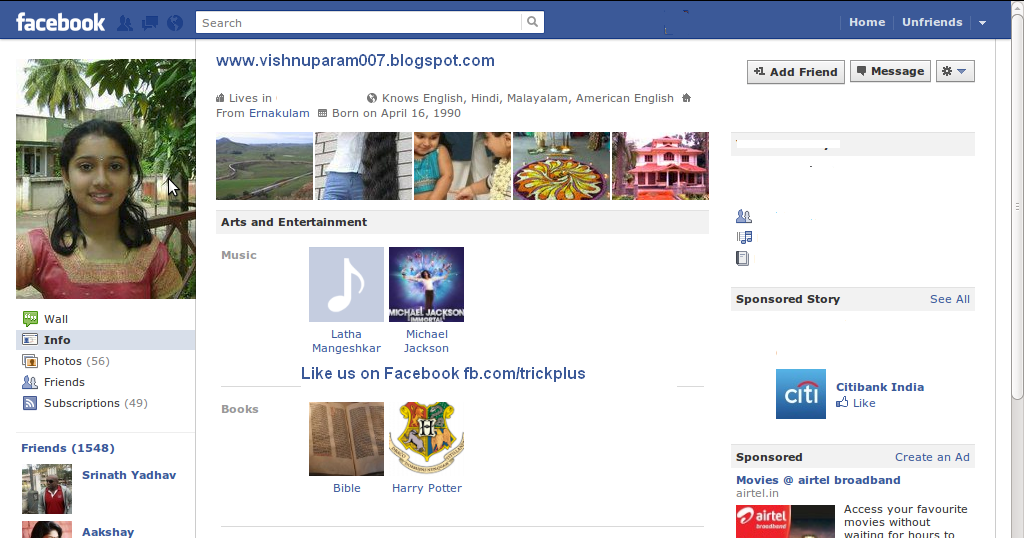Open the messages icon in top bar

coord(150,24)
